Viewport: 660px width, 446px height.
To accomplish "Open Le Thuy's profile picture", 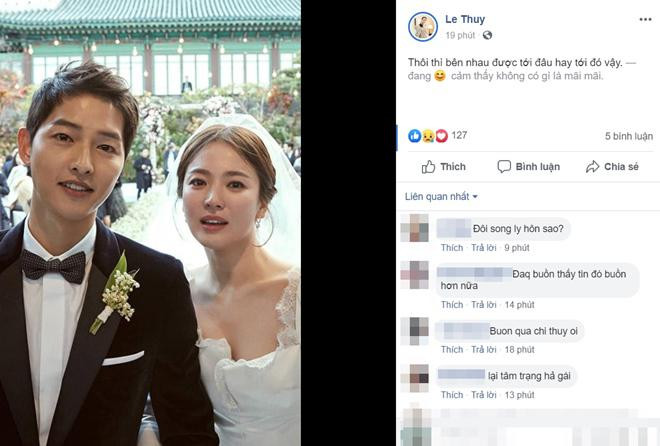I will tap(423, 27).
